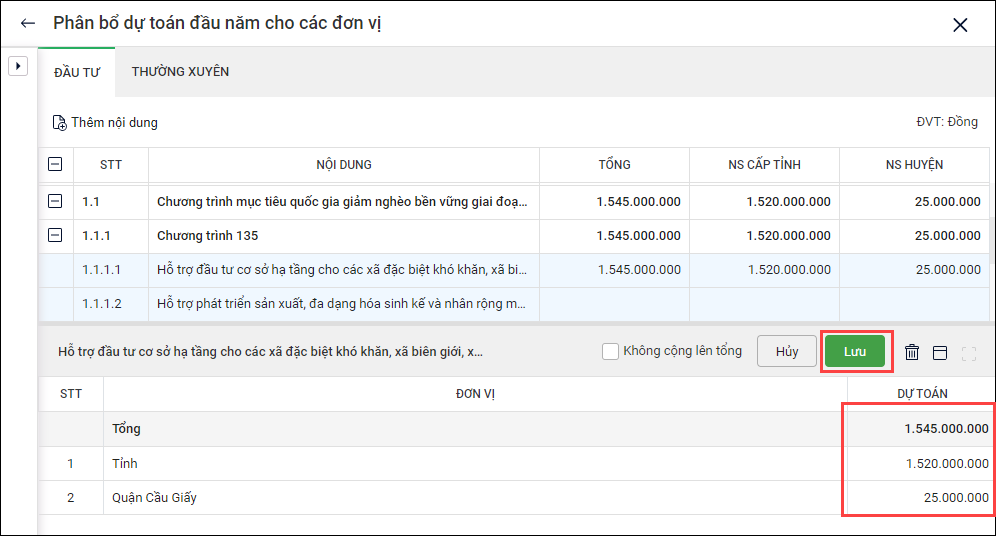Collapse Chương trình 135 row
The image size is (996, 536).
tap(55, 236)
